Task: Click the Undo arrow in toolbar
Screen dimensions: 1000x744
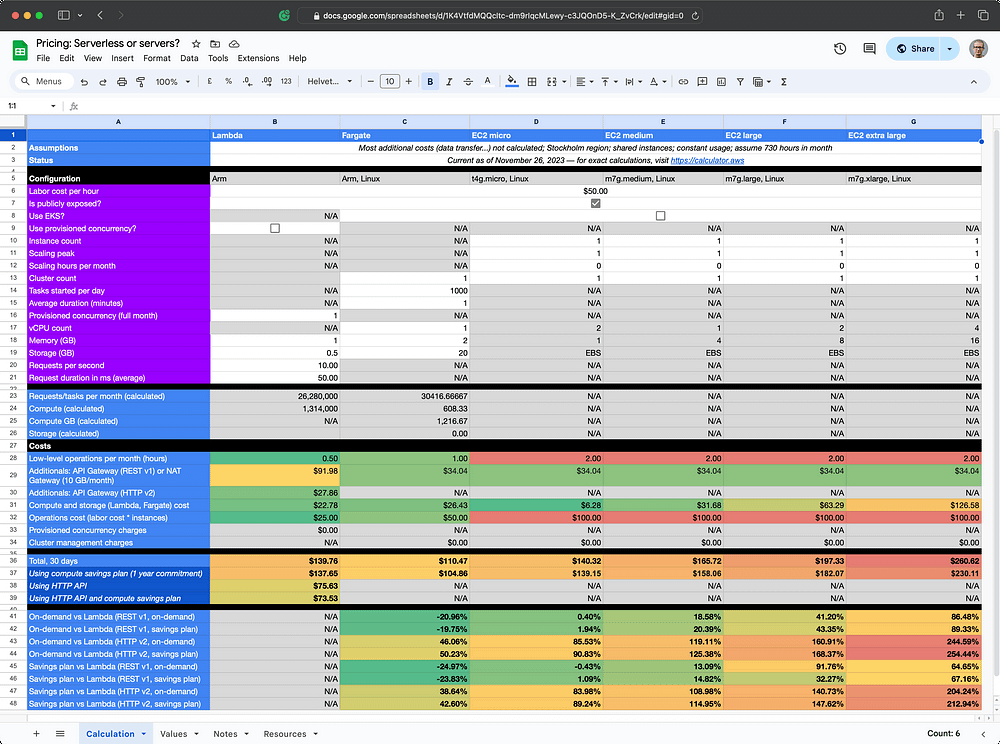Action: [84, 82]
